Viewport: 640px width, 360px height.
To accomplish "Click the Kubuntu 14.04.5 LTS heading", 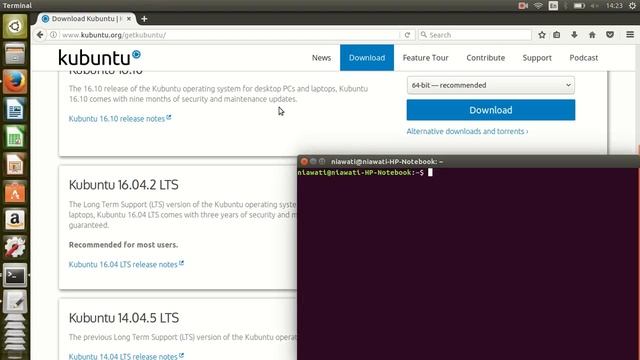I will [x=124, y=318].
